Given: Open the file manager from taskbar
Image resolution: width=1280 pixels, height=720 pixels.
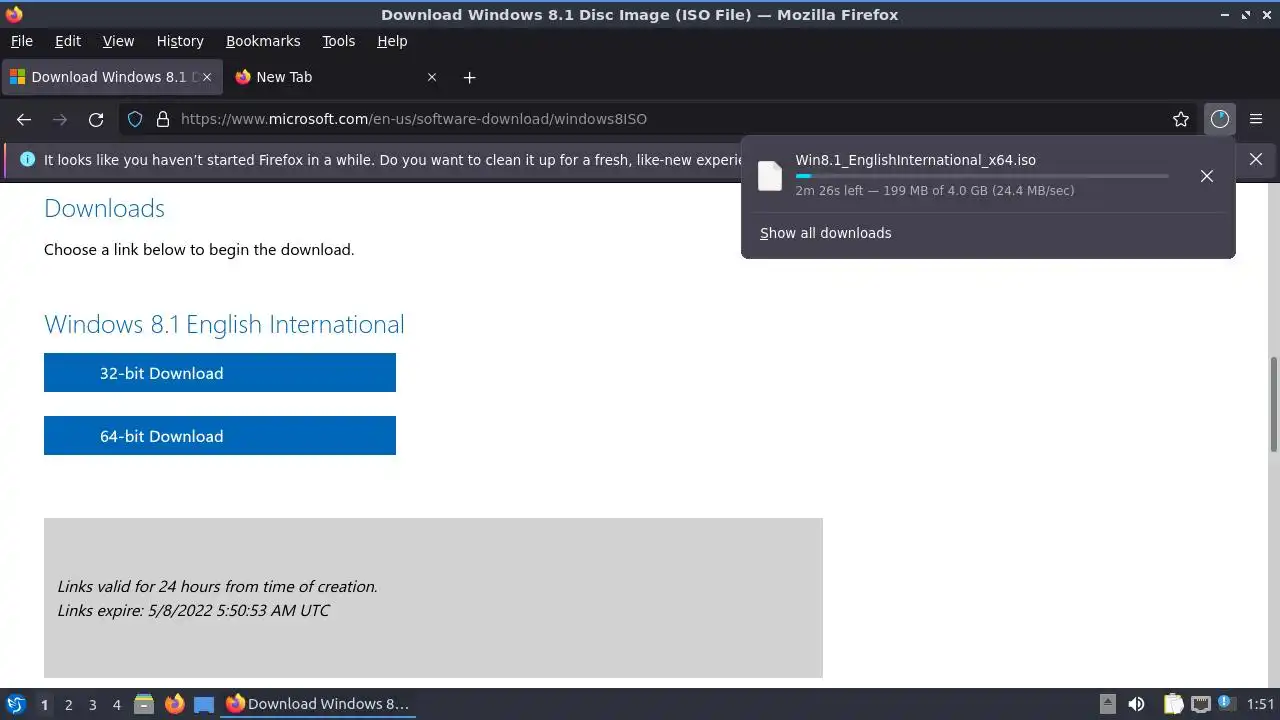Looking at the screenshot, I should 144,704.
